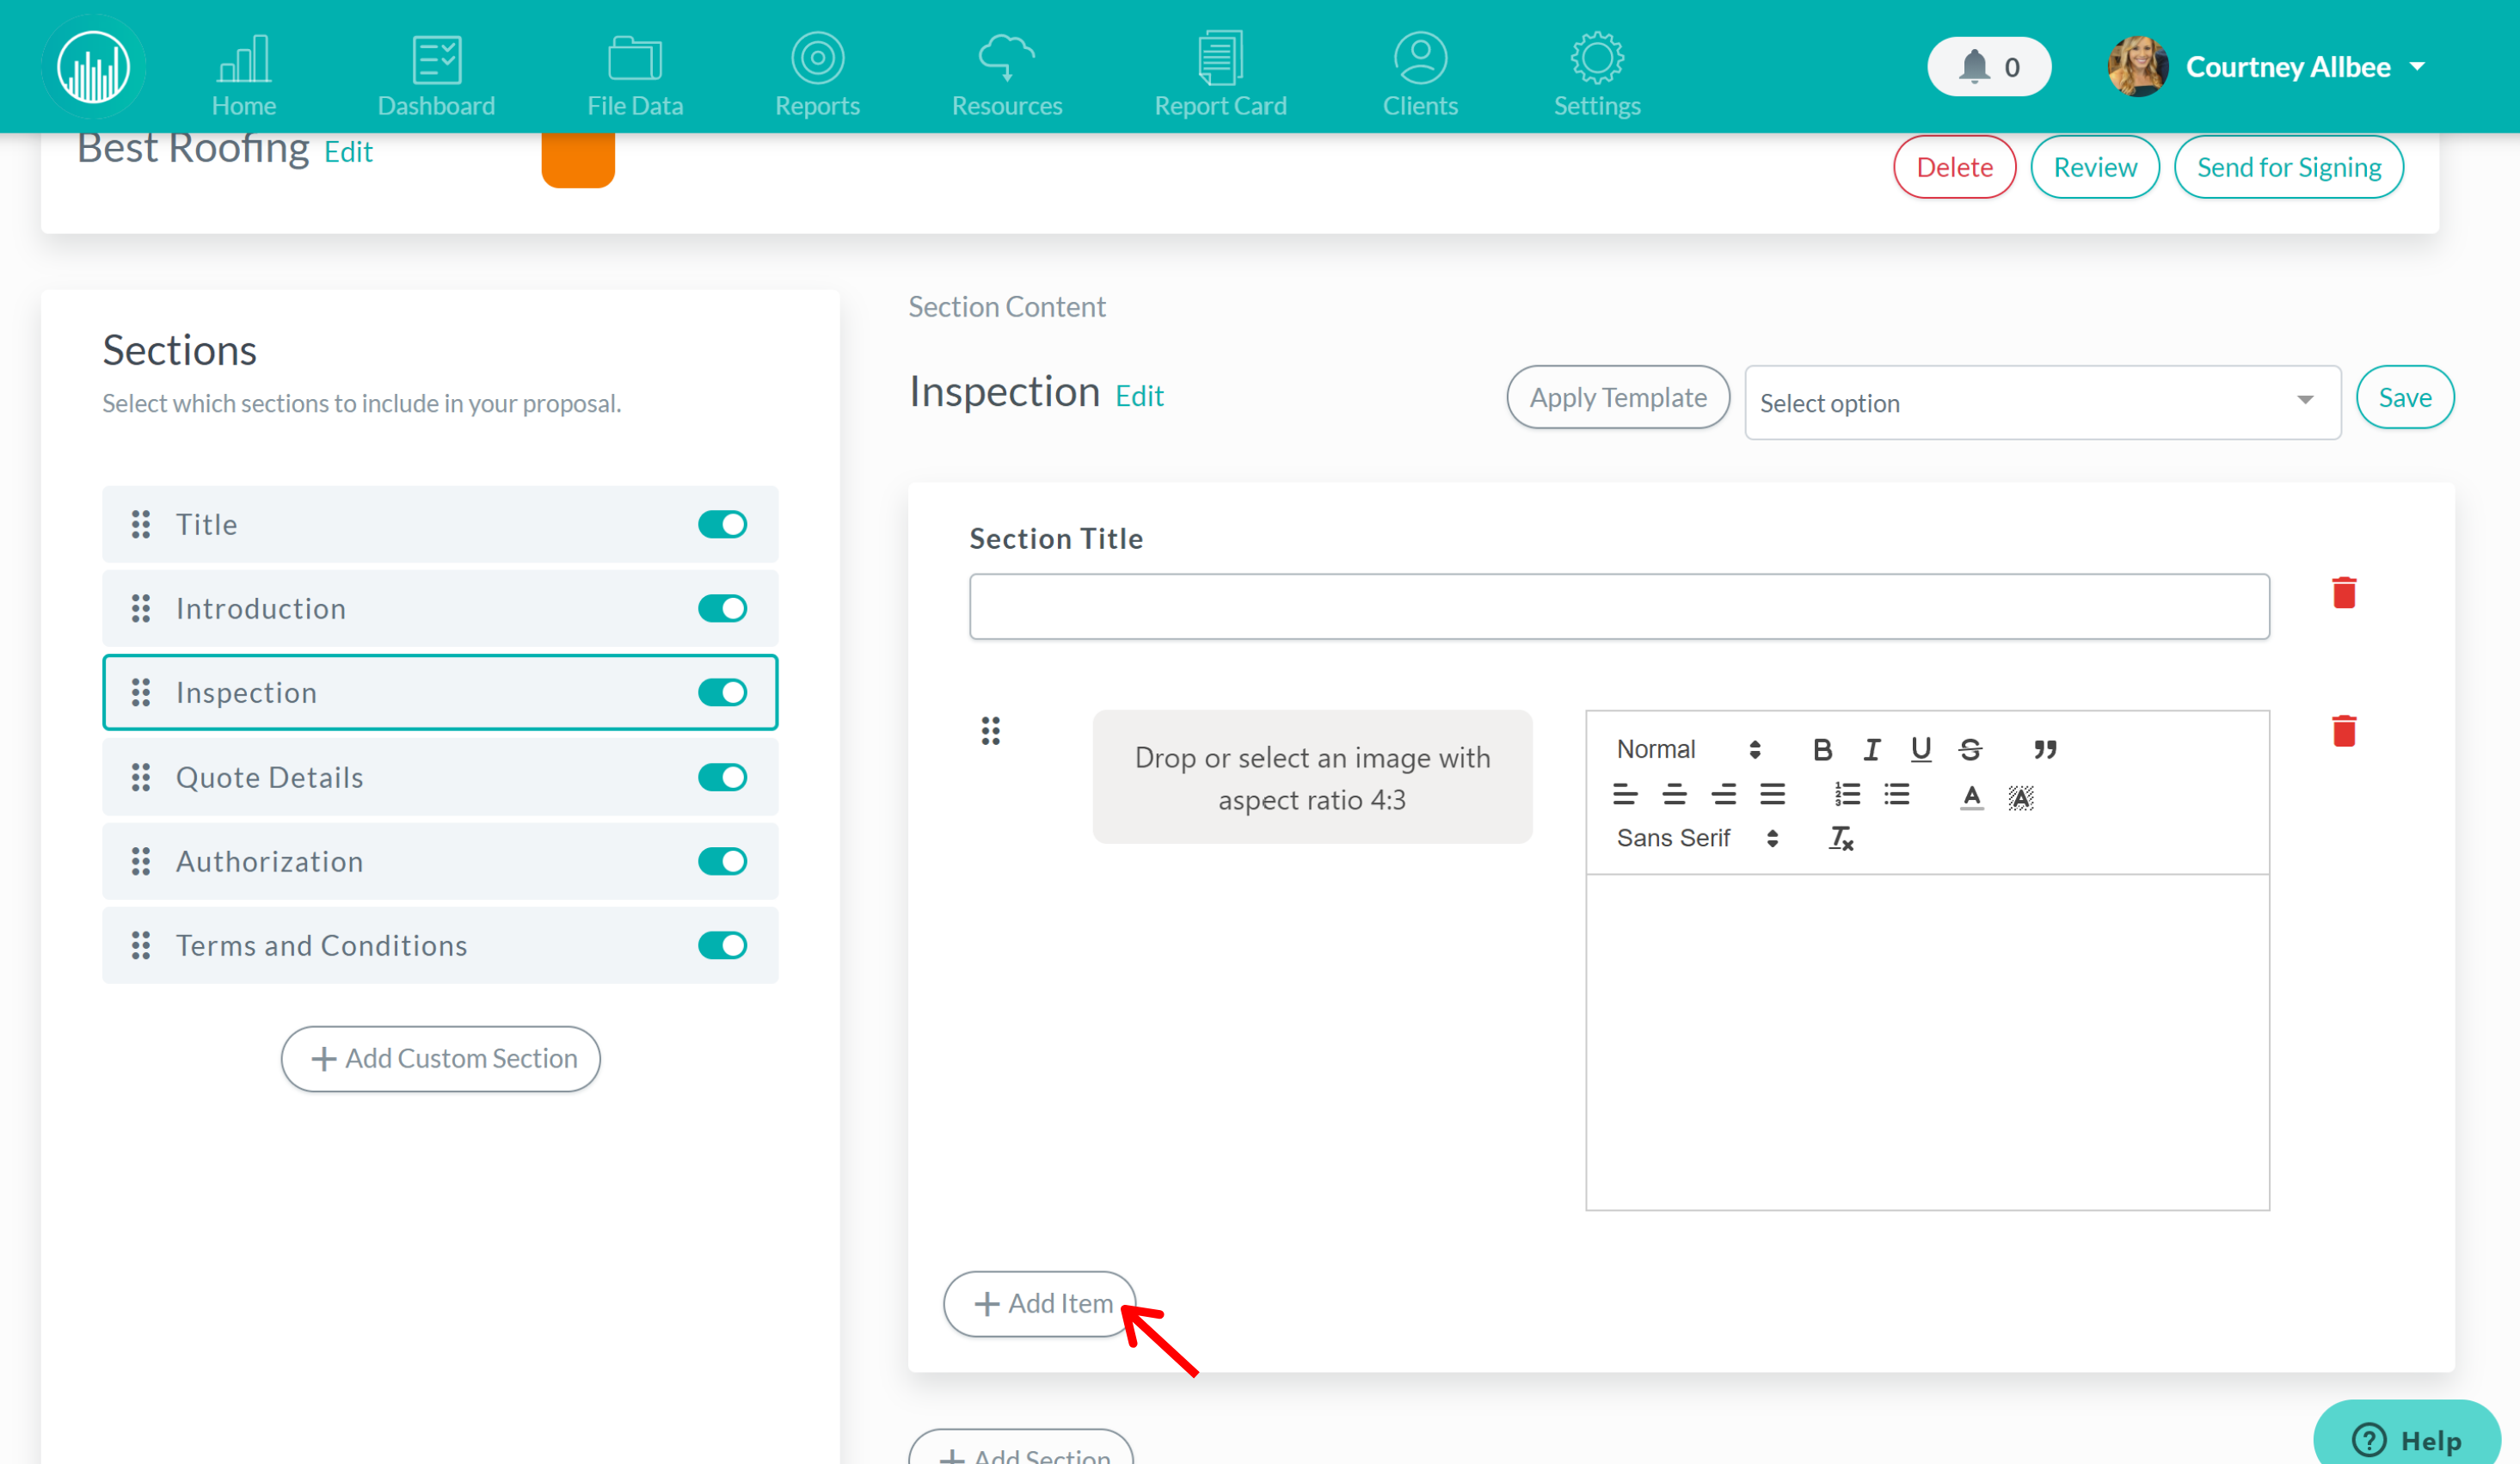Toggle underline formatting
This screenshot has height=1464, width=2520.
tap(1920, 749)
